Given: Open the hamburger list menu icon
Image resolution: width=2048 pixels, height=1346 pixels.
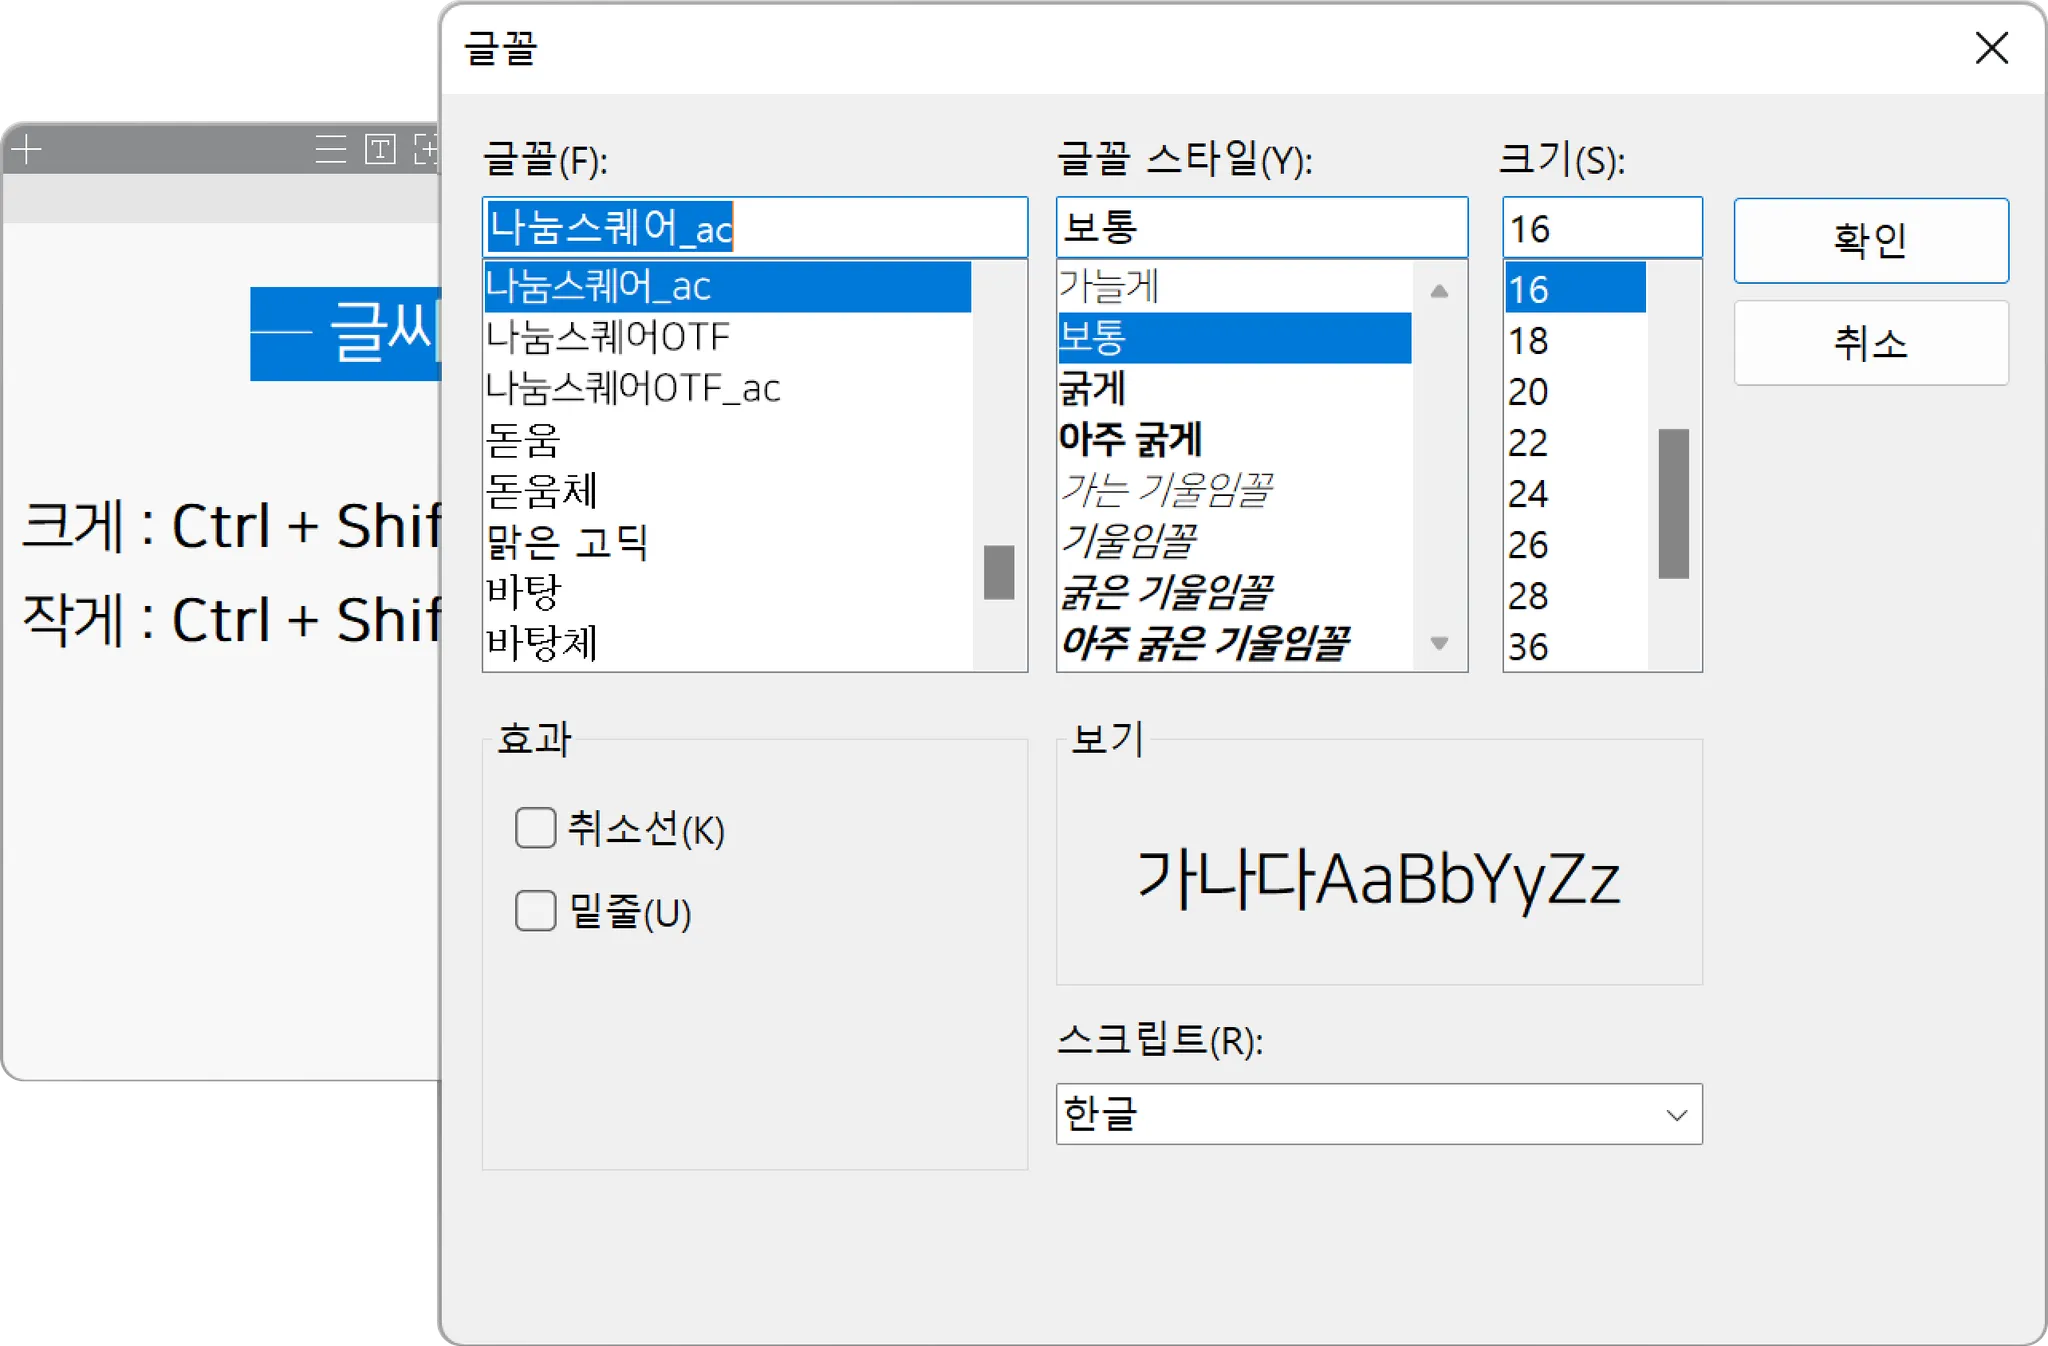Looking at the screenshot, I should point(330,150).
